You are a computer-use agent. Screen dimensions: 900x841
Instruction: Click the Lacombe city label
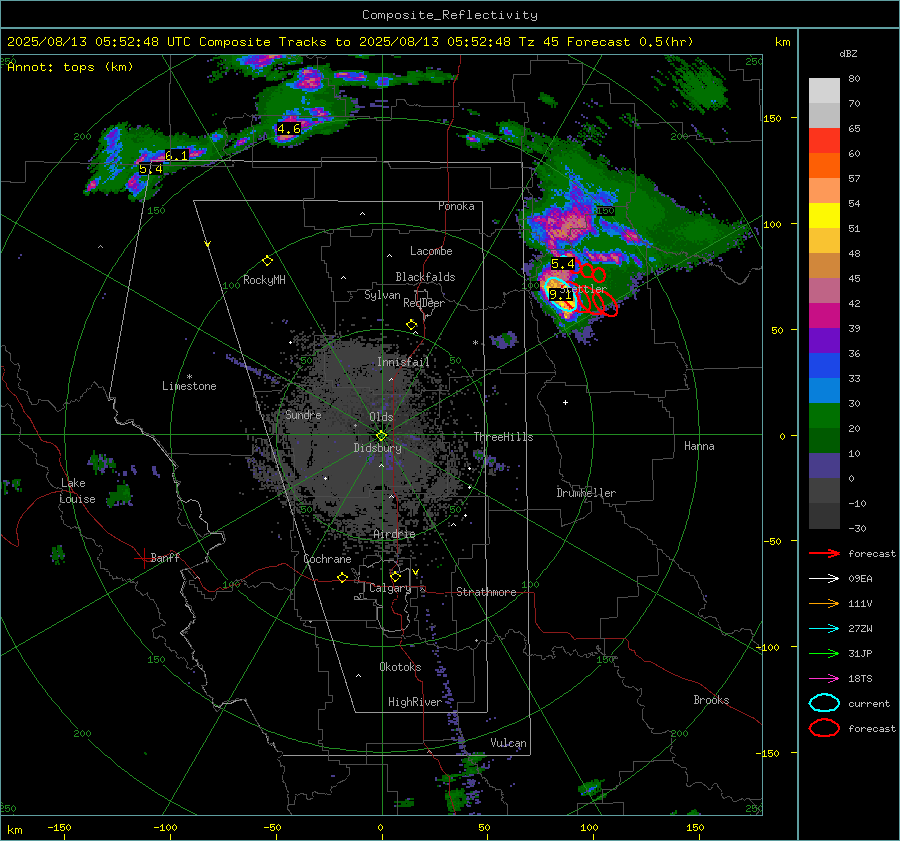pyautogui.click(x=431, y=251)
